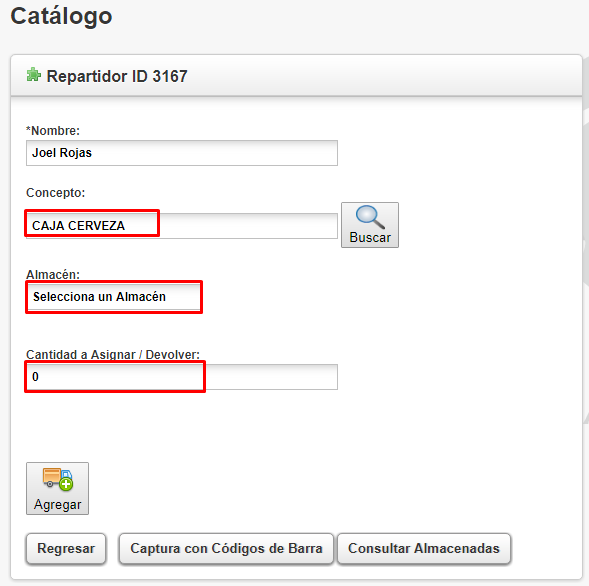Click the empty right part of the Cantidad field
This screenshot has height=586, width=589.
point(272,377)
